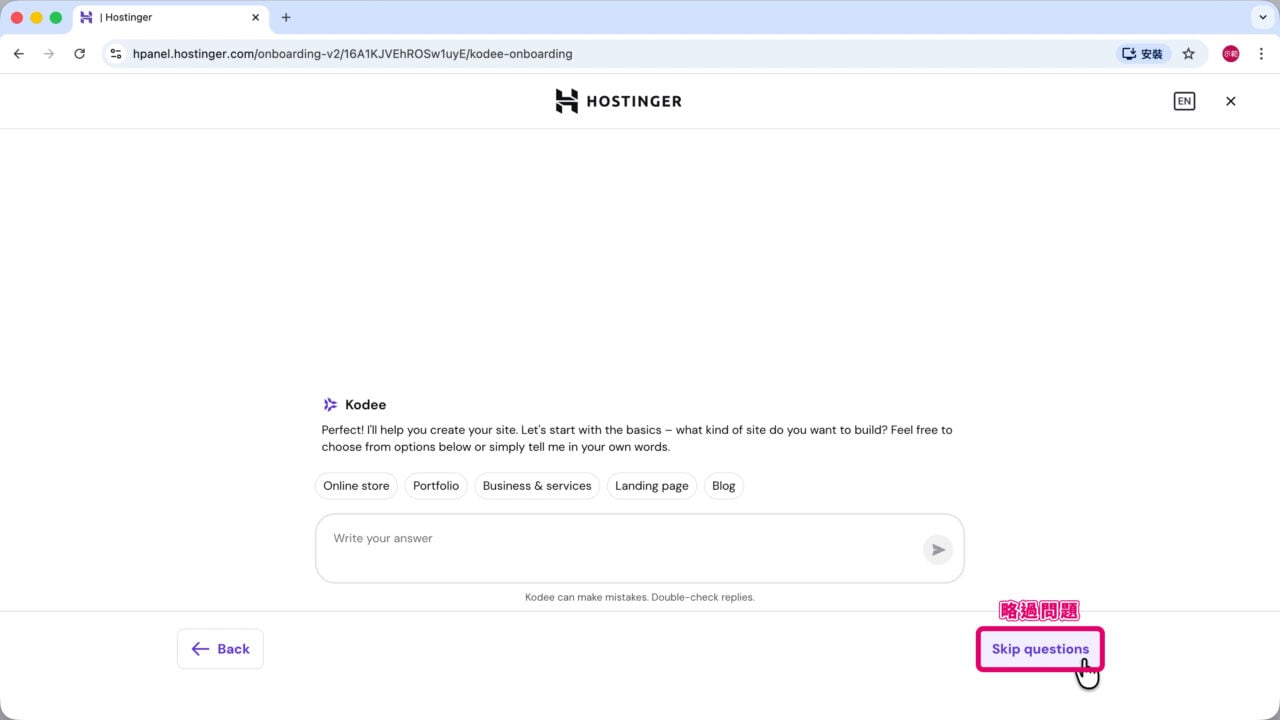Click the Hostinger logo in the header

[x=618, y=101]
